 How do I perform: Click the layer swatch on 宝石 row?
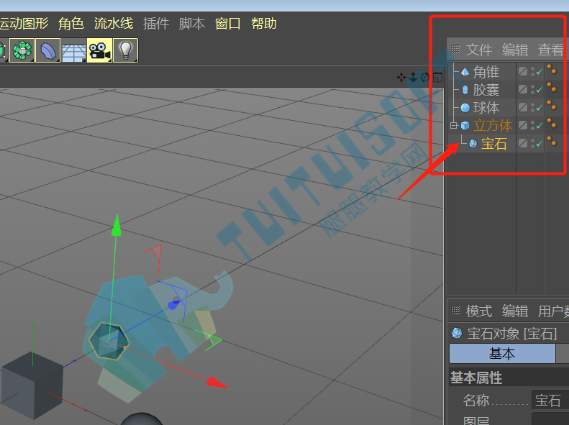coord(523,143)
